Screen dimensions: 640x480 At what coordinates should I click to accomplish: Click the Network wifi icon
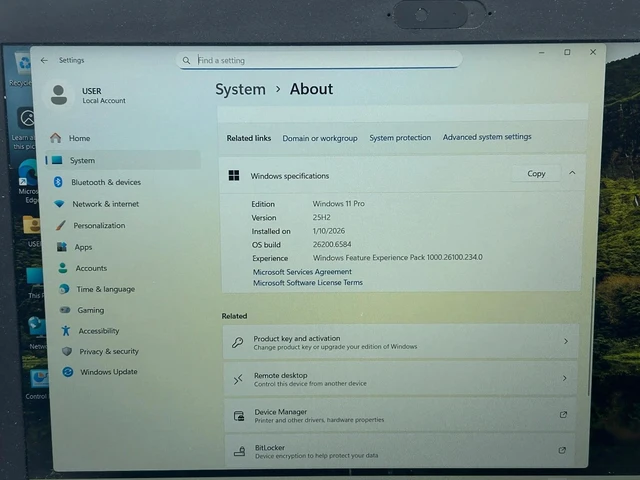point(59,203)
